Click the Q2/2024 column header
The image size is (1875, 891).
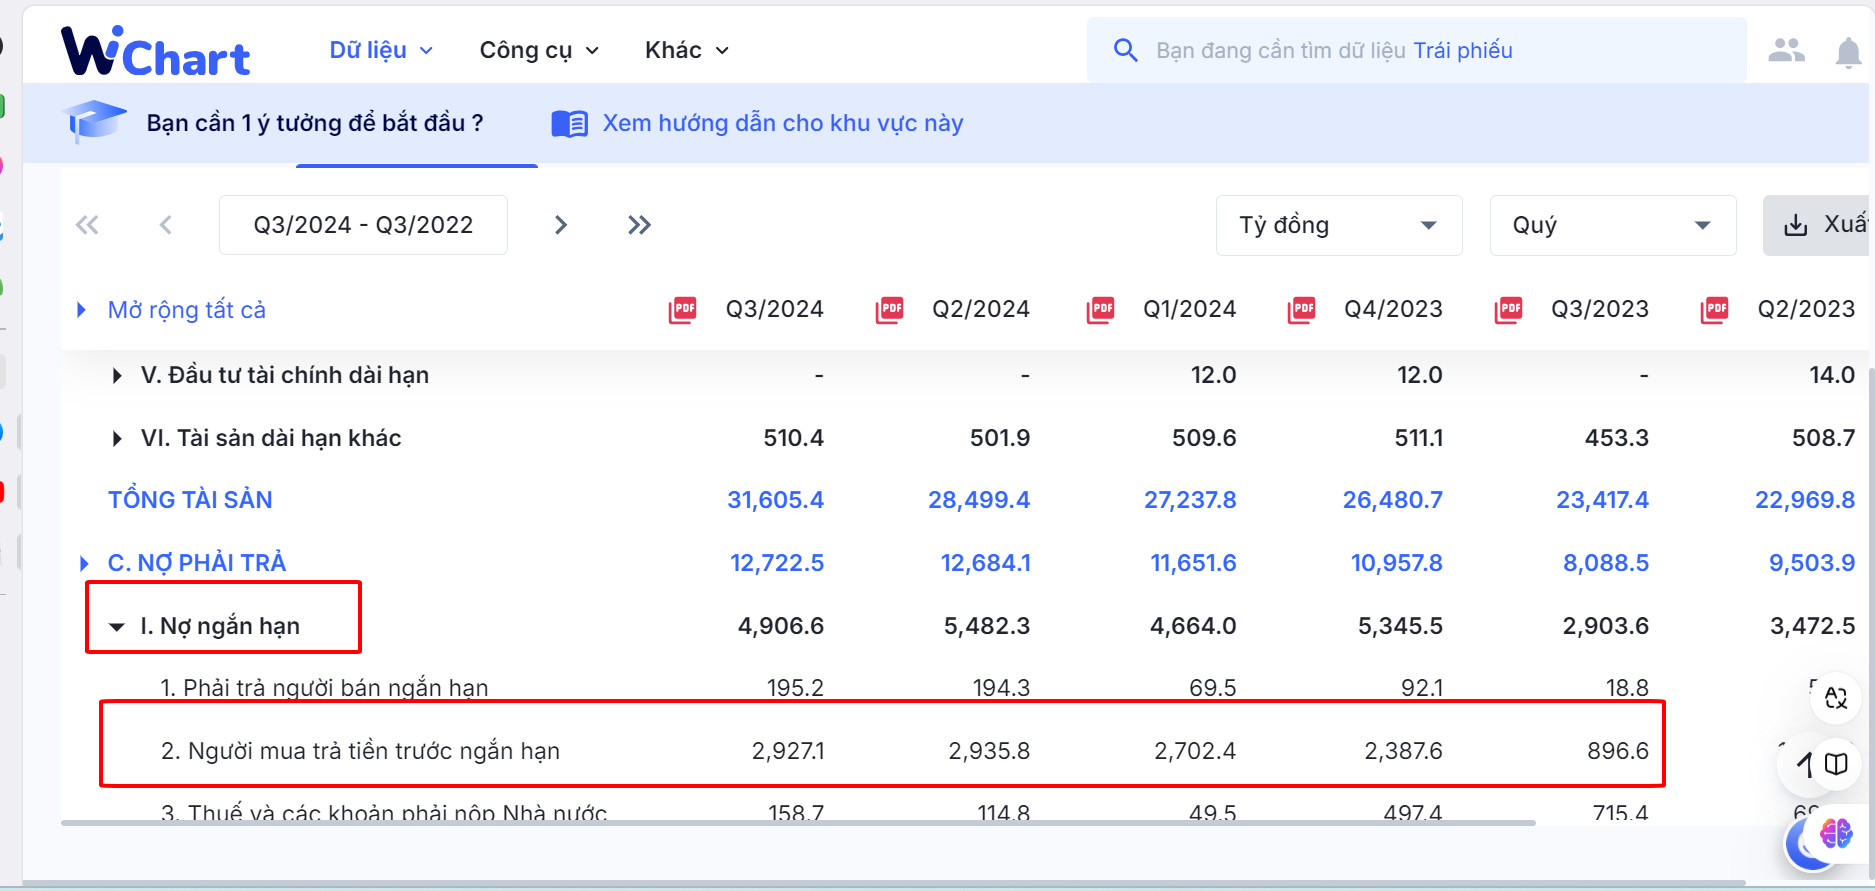pos(981,309)
